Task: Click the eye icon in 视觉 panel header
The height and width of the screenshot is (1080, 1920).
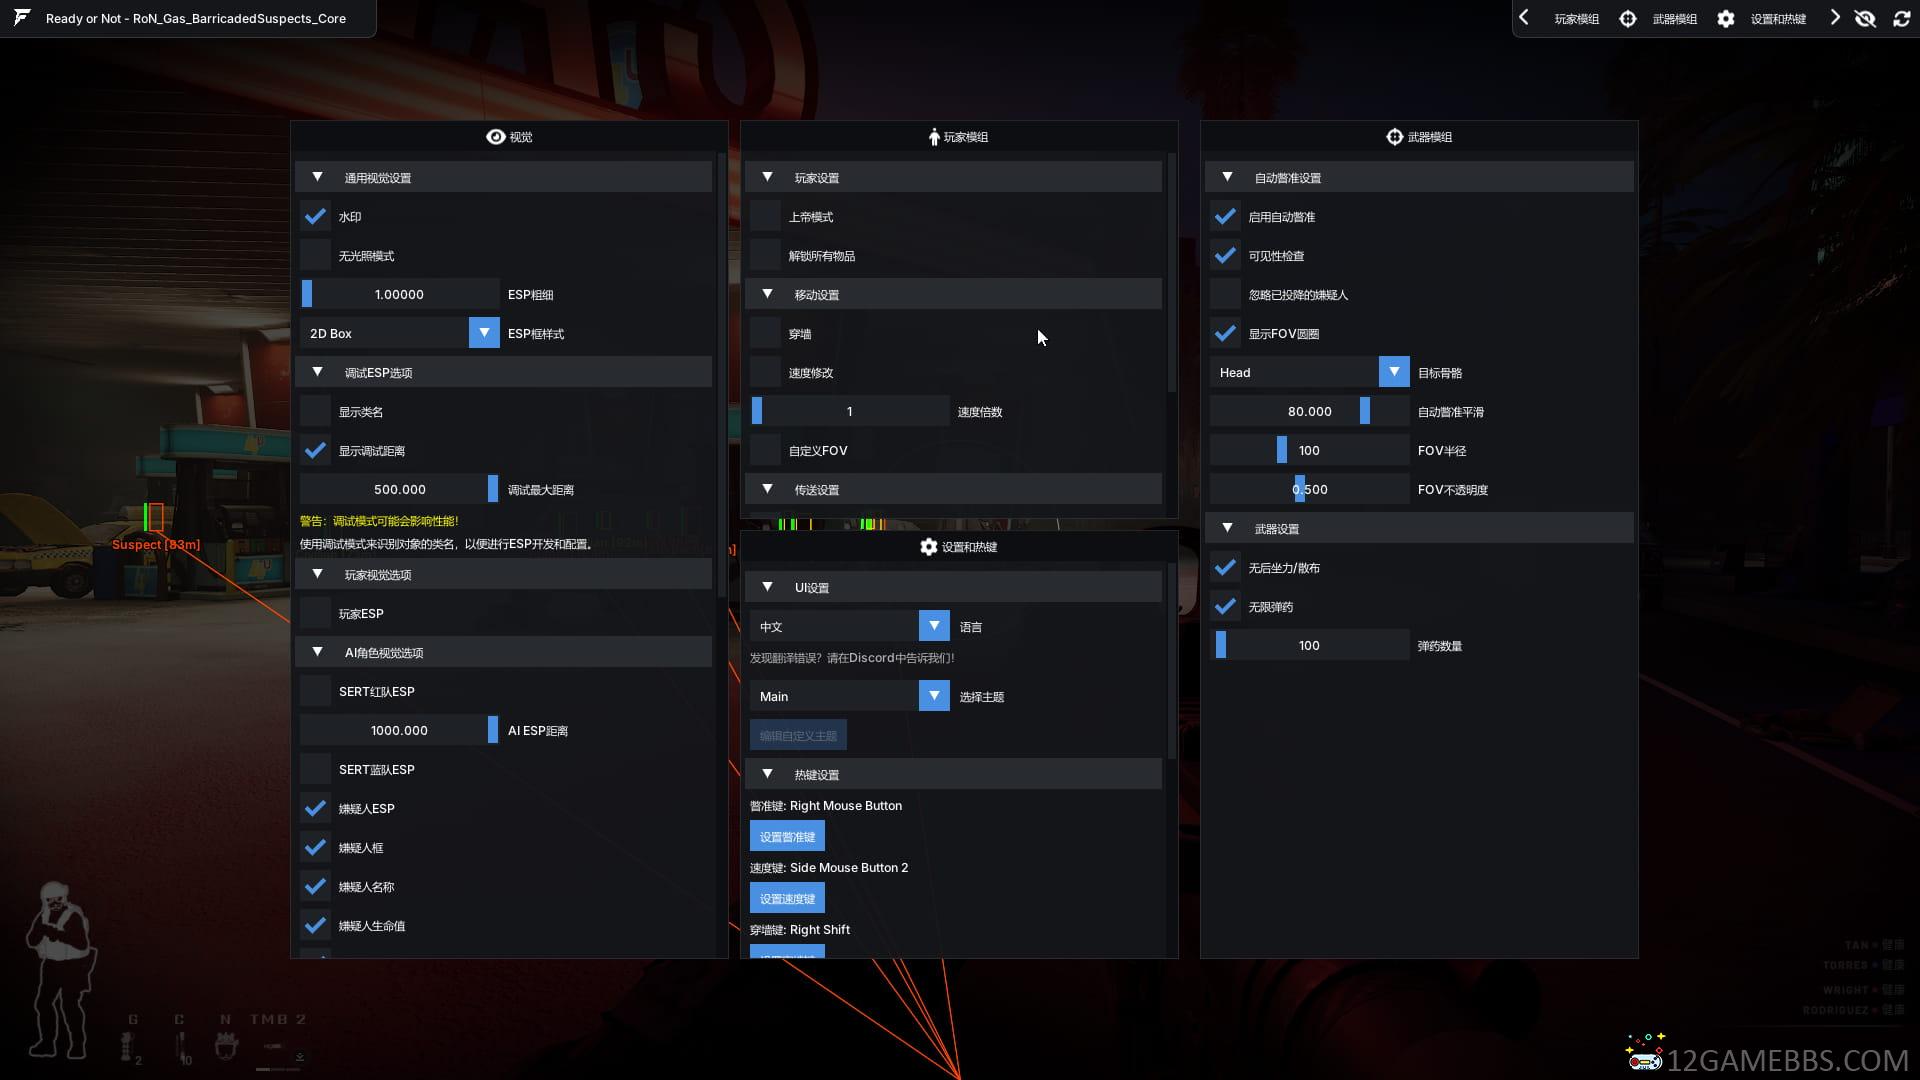Action: (x=495, y=136)
